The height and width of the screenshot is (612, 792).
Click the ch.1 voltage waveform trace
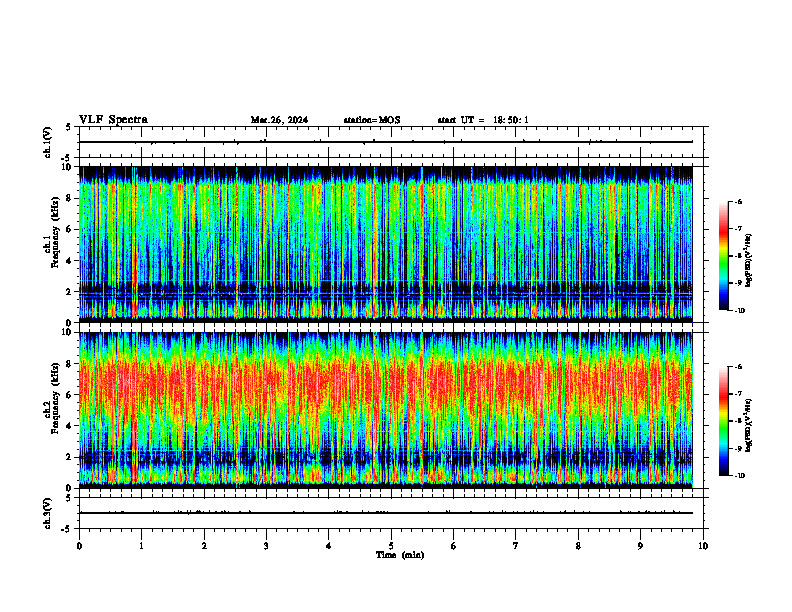click(386, 142)
